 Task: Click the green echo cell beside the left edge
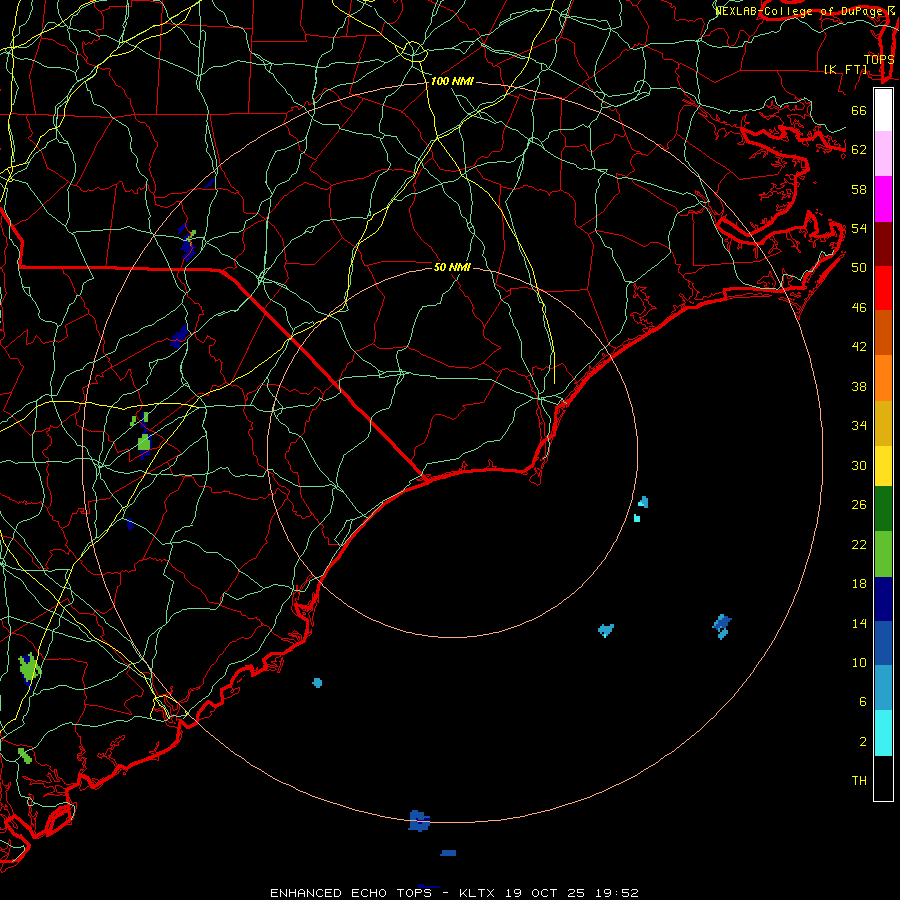click(29, 669)
